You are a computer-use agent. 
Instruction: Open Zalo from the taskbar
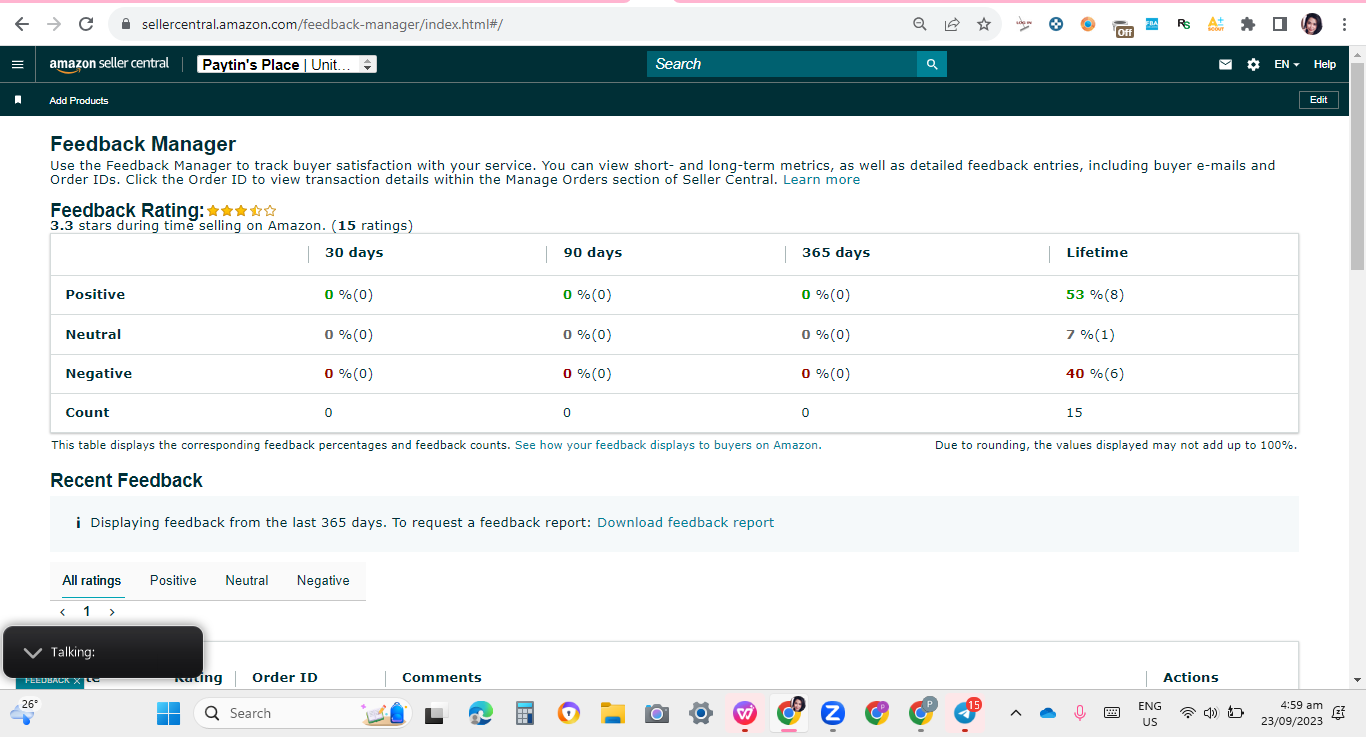pyautogui.click(x=833, y=713)
